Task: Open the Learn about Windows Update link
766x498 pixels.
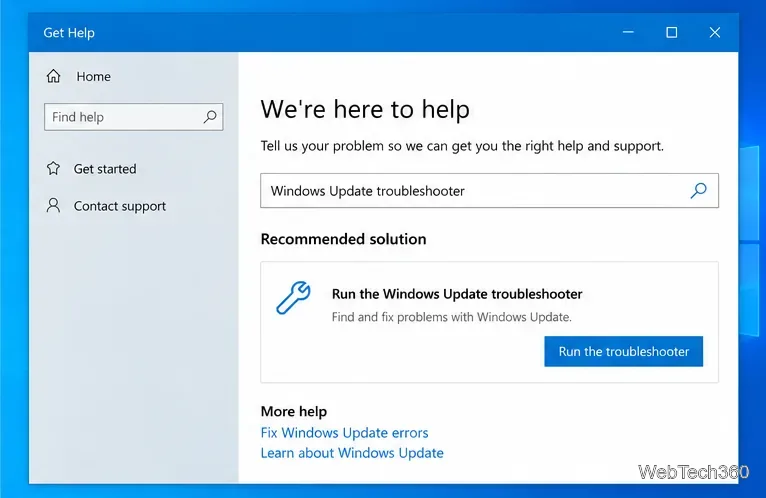Action: 352,453
